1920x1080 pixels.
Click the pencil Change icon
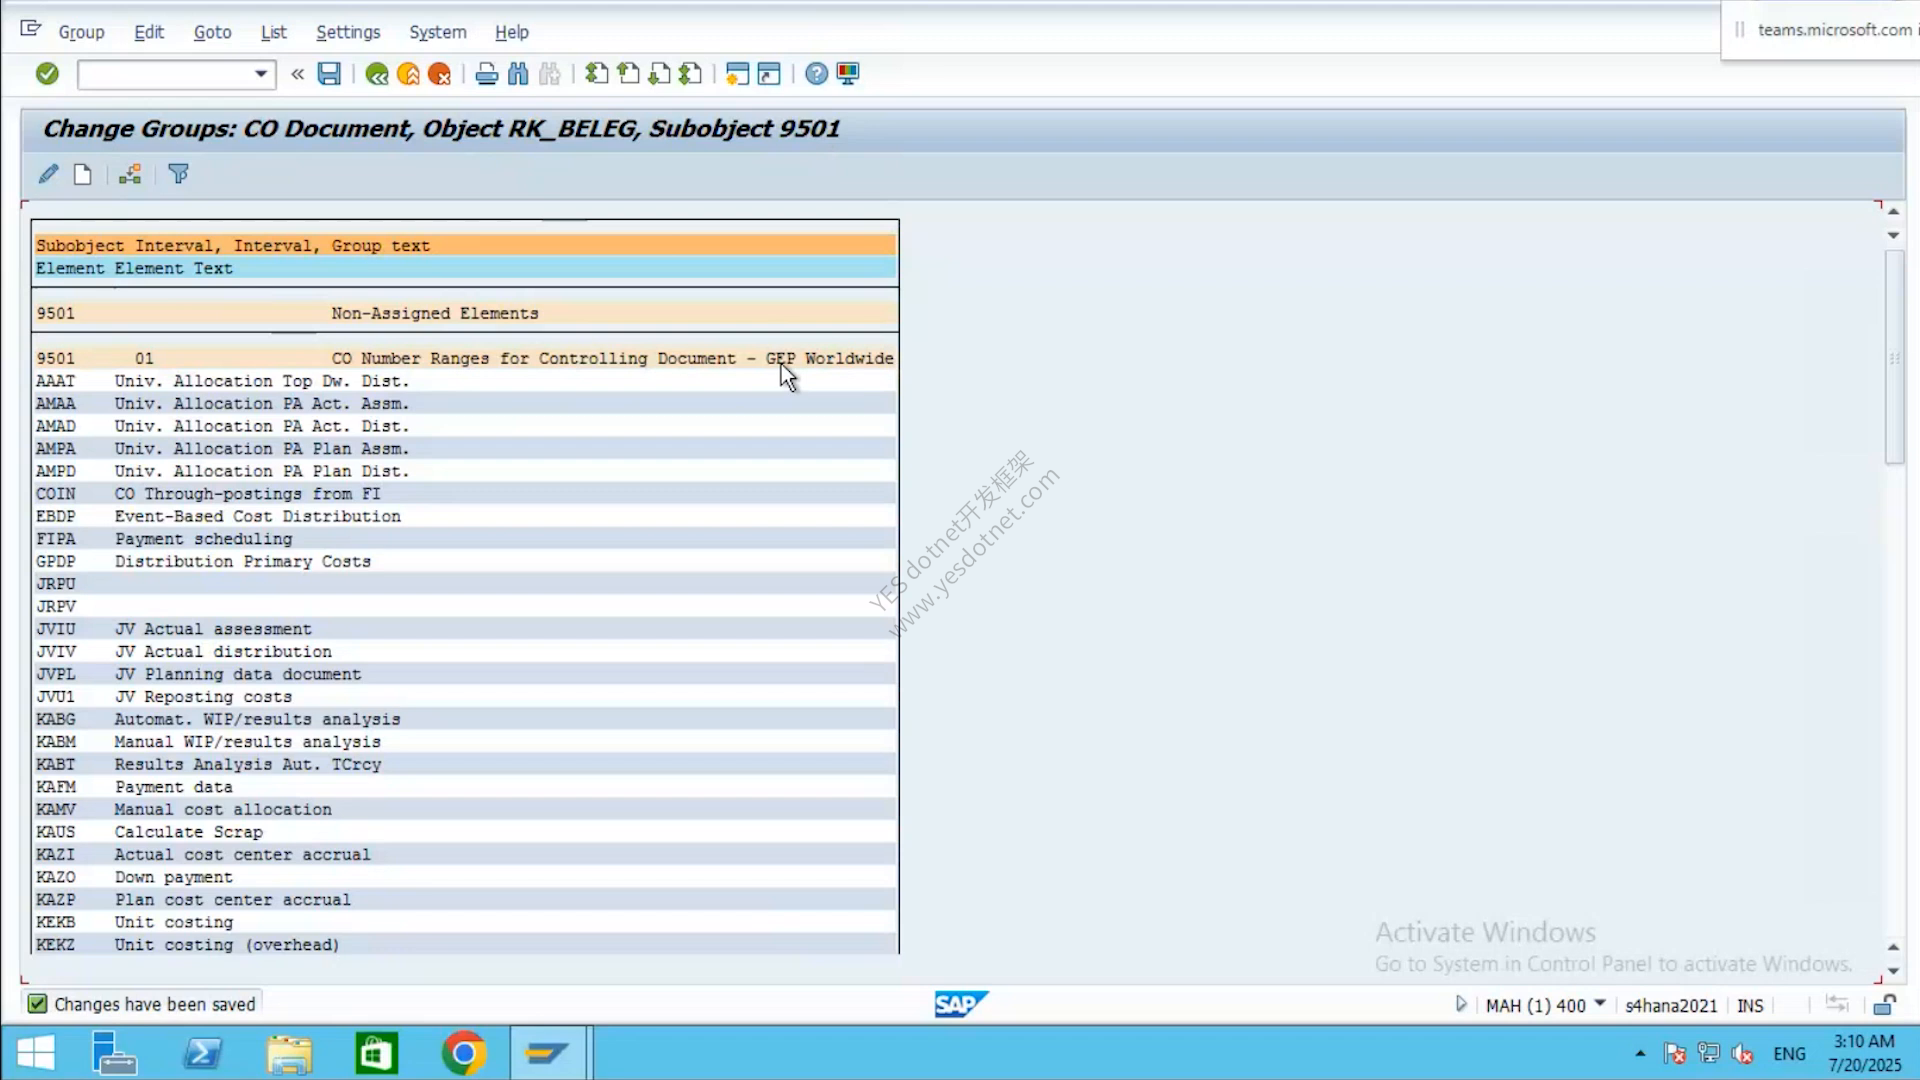(x=48, y=175)
